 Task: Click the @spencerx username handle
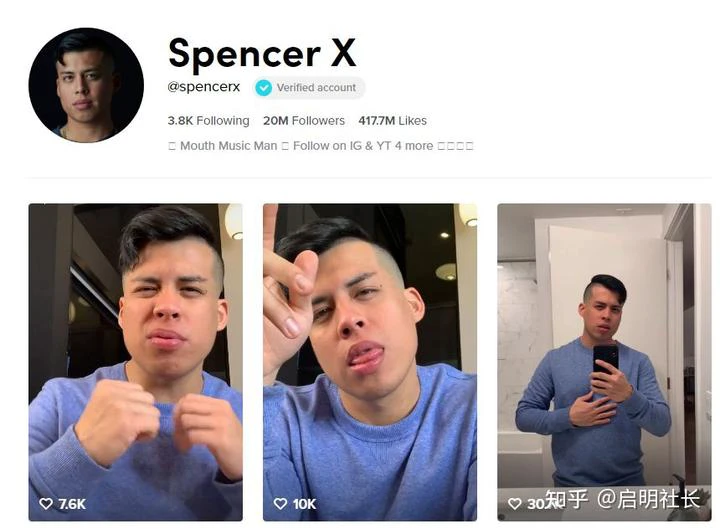(x=204, y=87)
